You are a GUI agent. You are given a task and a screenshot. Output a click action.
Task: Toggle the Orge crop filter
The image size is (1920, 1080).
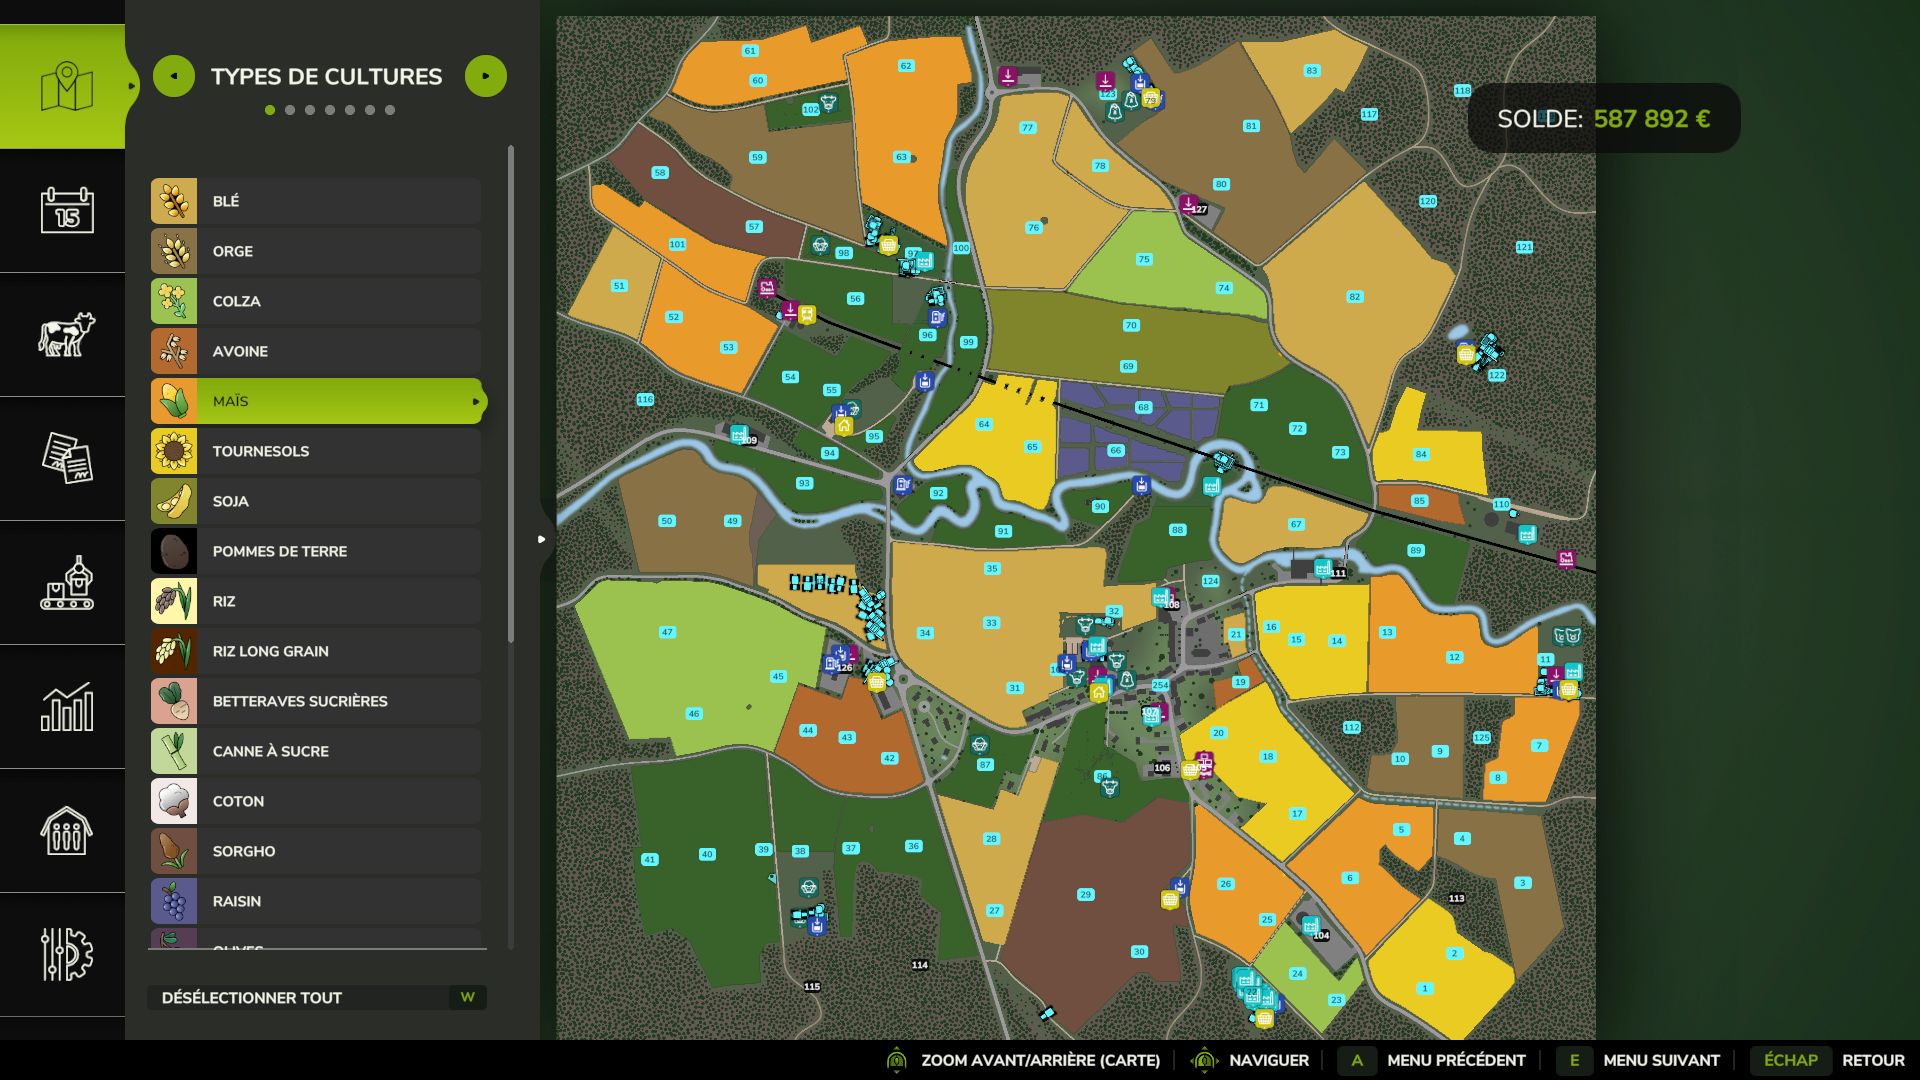point(316,251)
